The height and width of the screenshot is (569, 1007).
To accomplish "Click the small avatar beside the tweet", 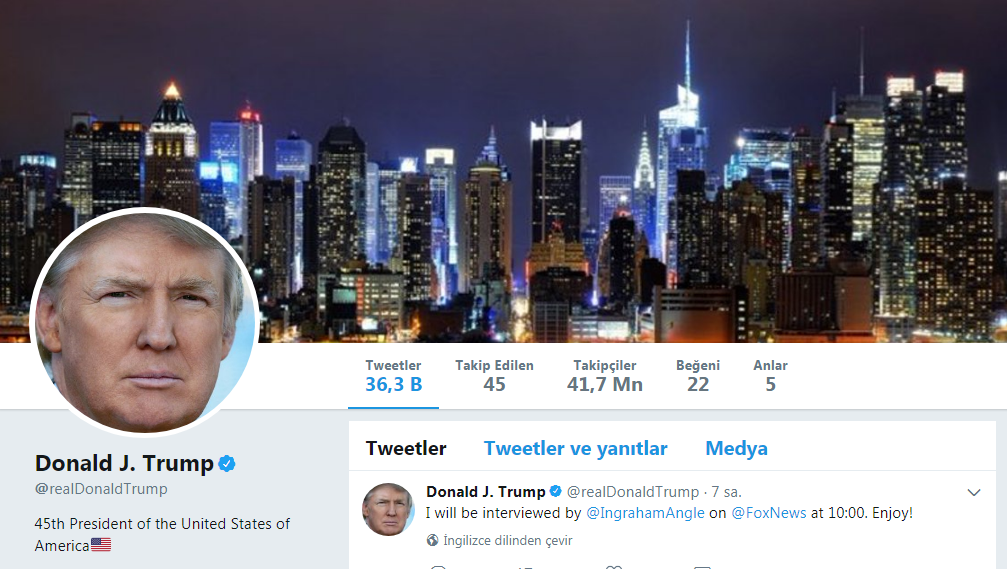I will click(389, 509).
